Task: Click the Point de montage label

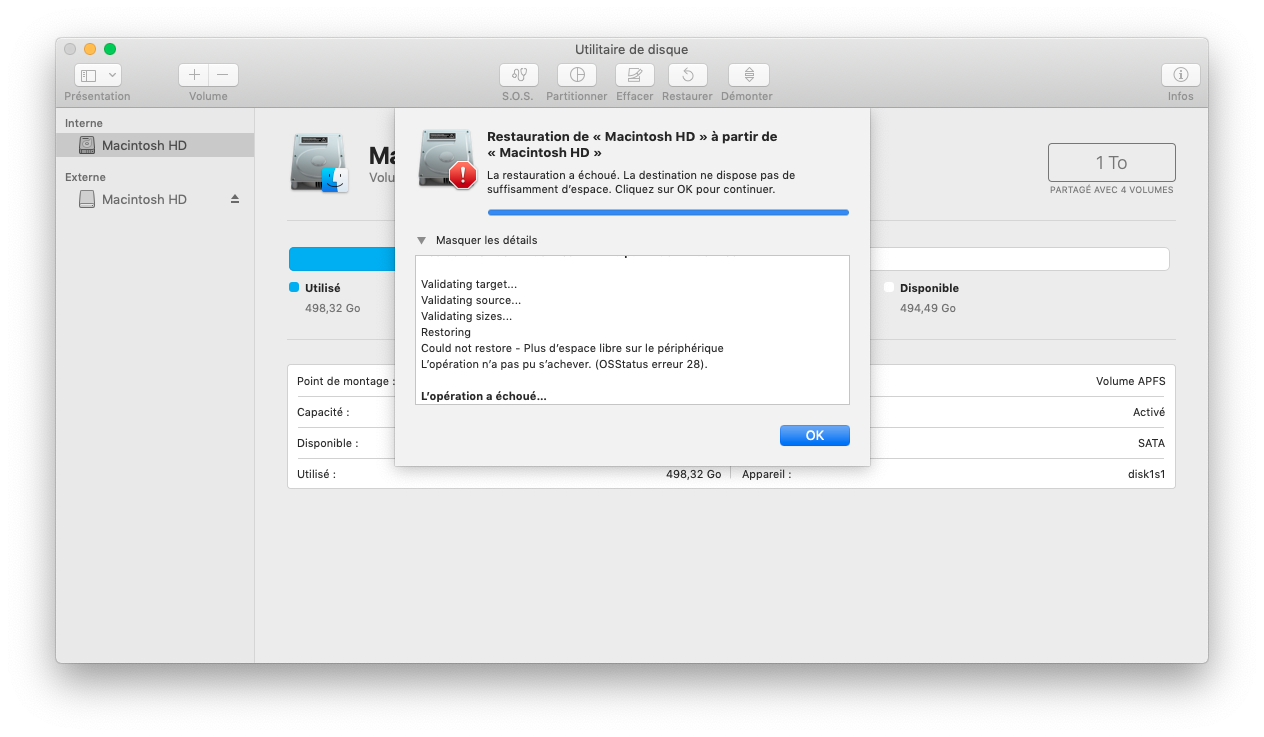Action: coord(345,381)
